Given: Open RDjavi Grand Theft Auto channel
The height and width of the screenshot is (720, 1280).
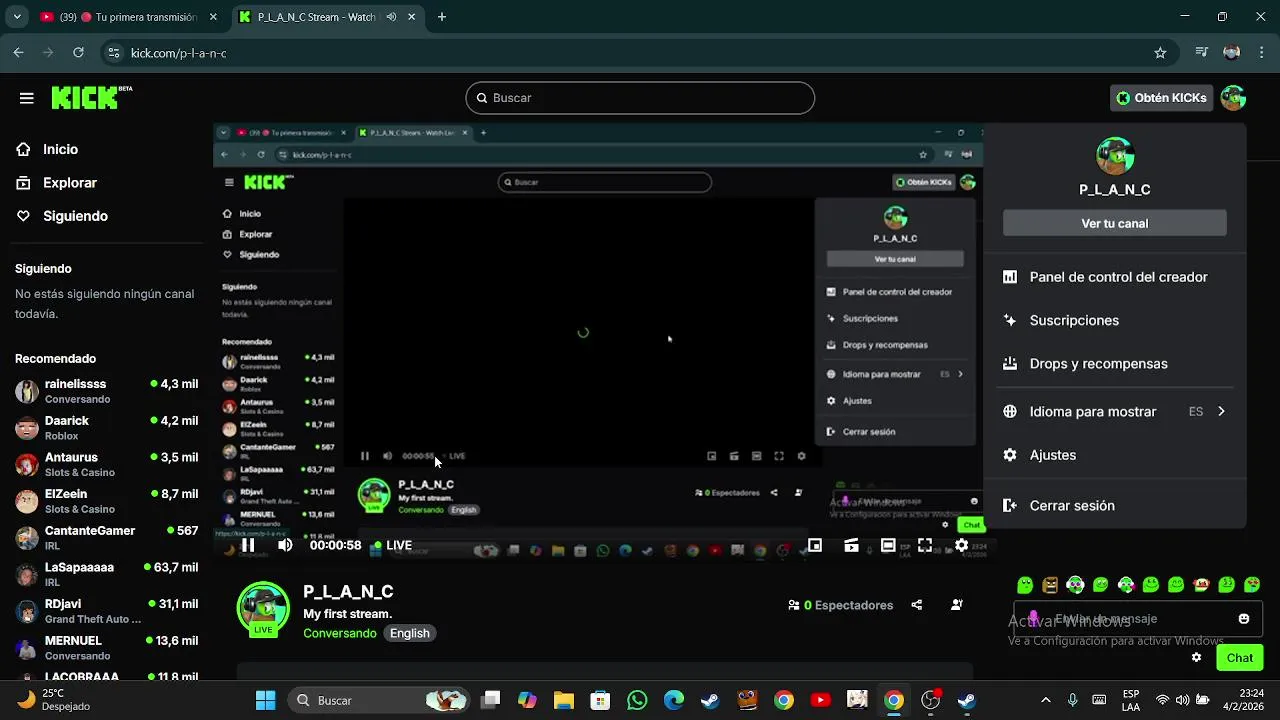Looking at the screenshot, I should 106,611.
